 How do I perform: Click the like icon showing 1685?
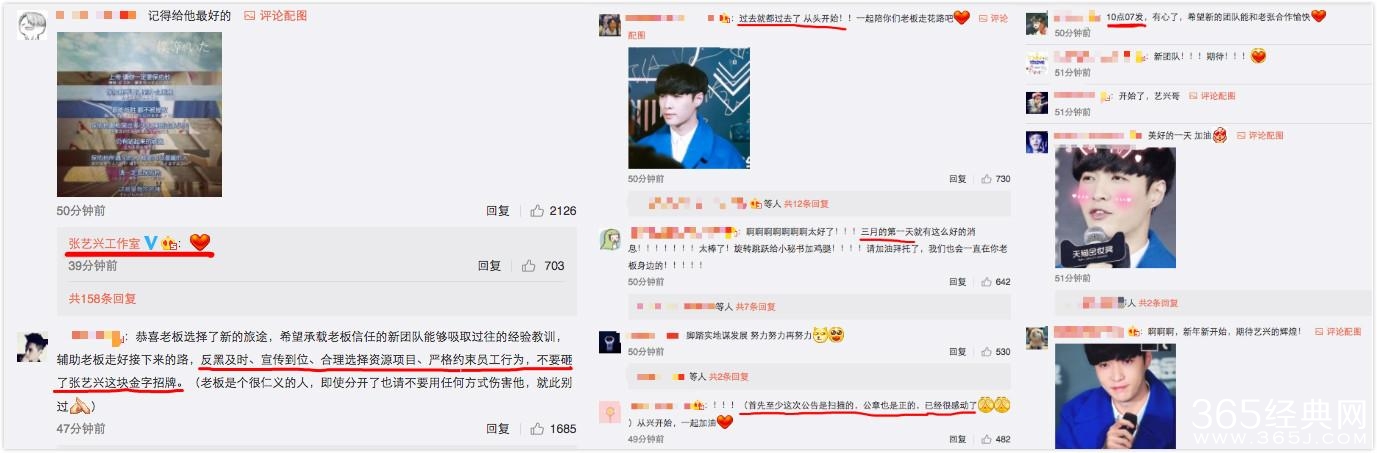tap(537, 429)
